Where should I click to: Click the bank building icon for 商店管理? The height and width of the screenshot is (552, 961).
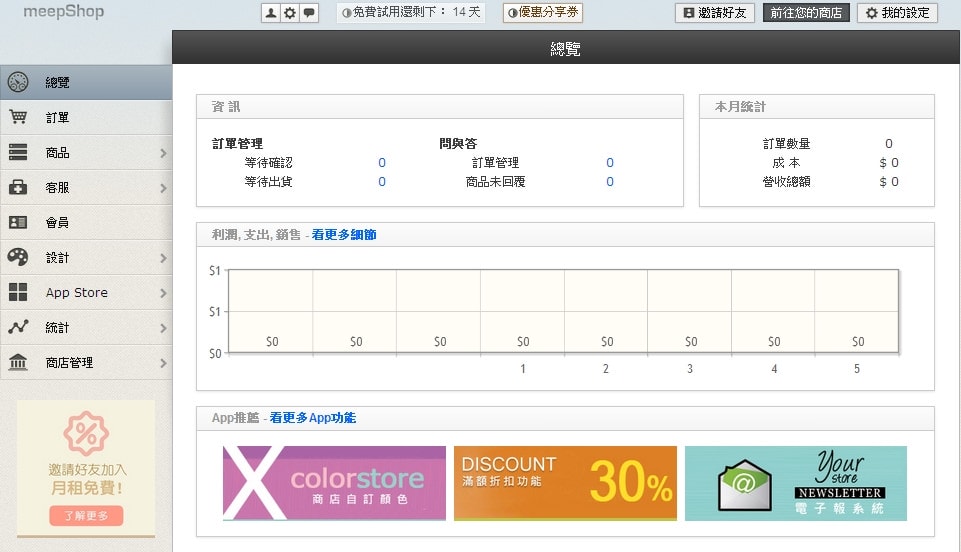(x=18, y=362)
